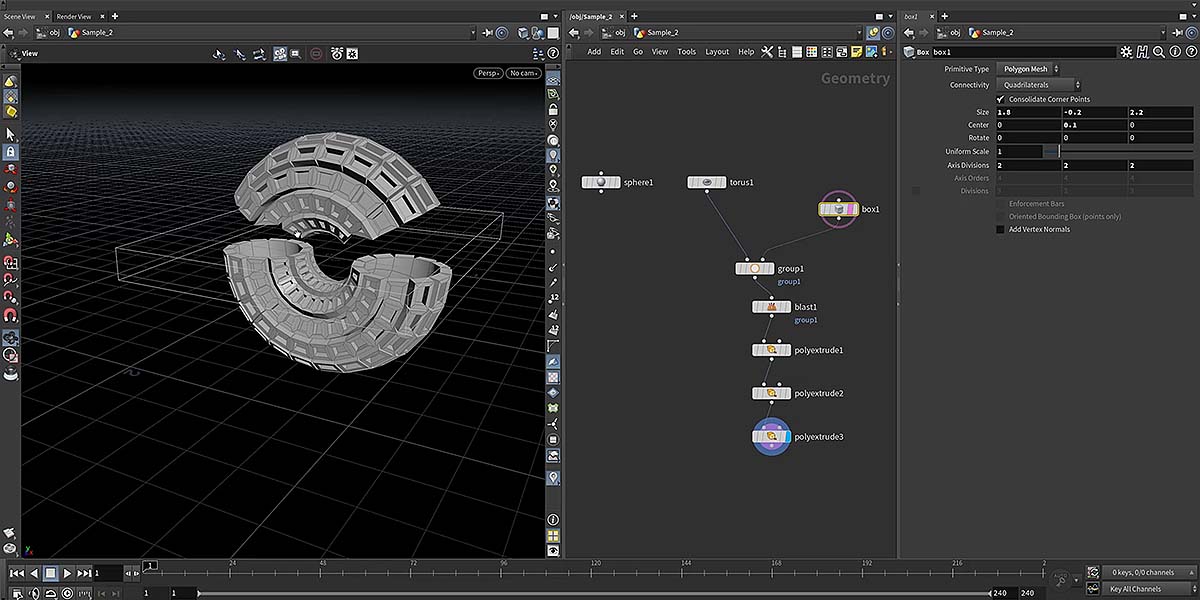Screen dimensions: 1200x600
Task: Toggle Oriented Bounding Box checkbox
Action: coord(1000,216)
